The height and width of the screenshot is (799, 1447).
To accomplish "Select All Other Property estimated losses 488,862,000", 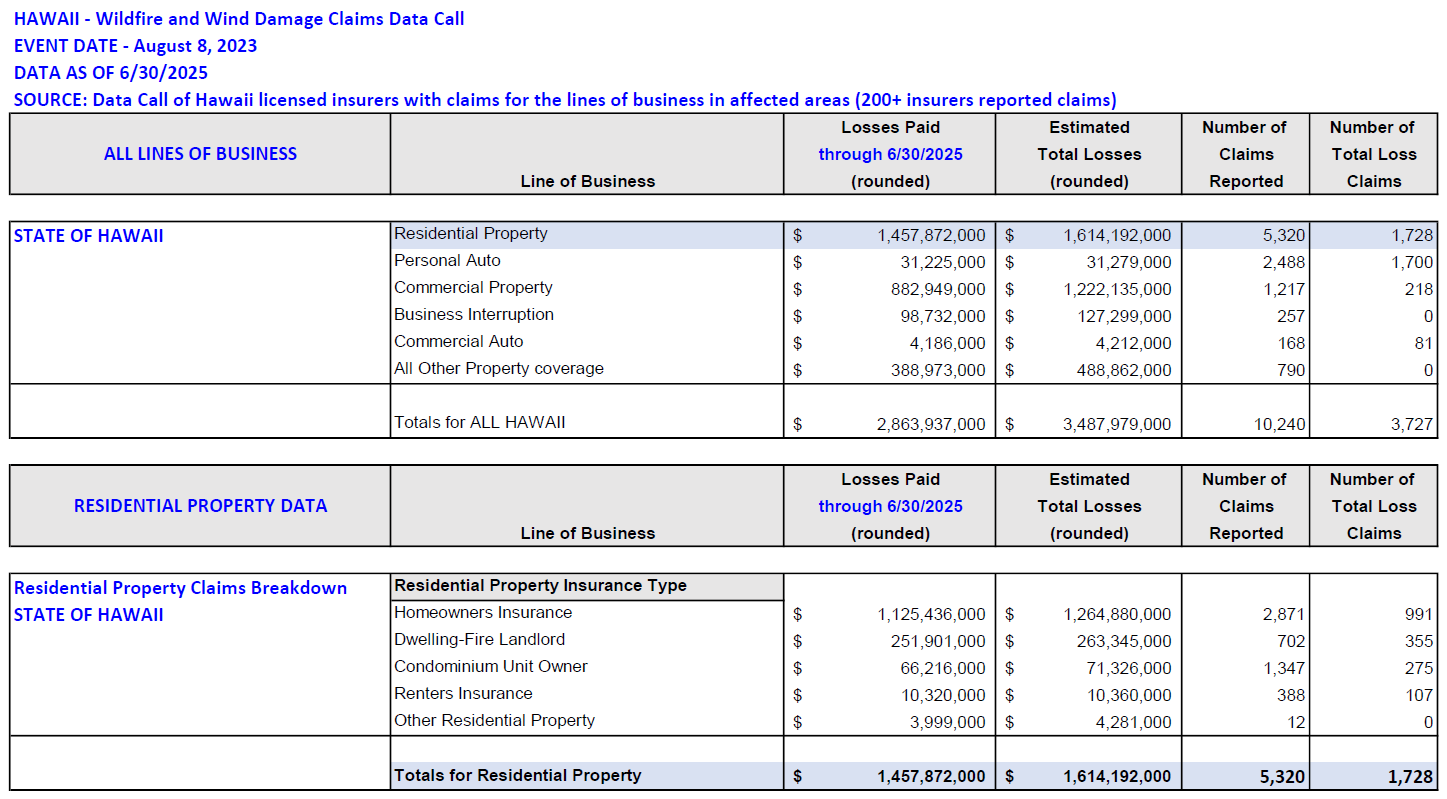I will click(1124, 371).
